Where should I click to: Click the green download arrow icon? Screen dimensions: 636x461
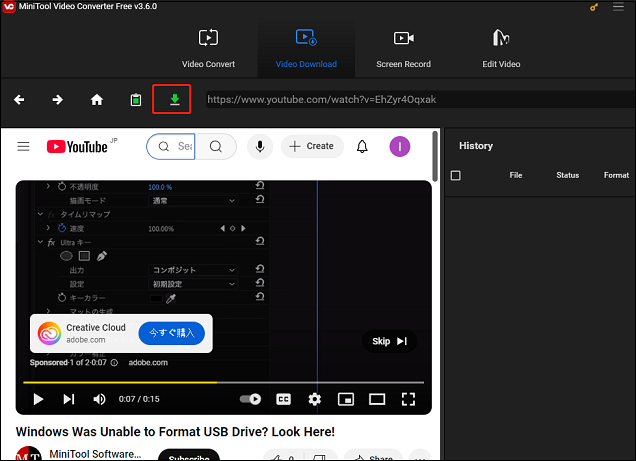point(174,99)
